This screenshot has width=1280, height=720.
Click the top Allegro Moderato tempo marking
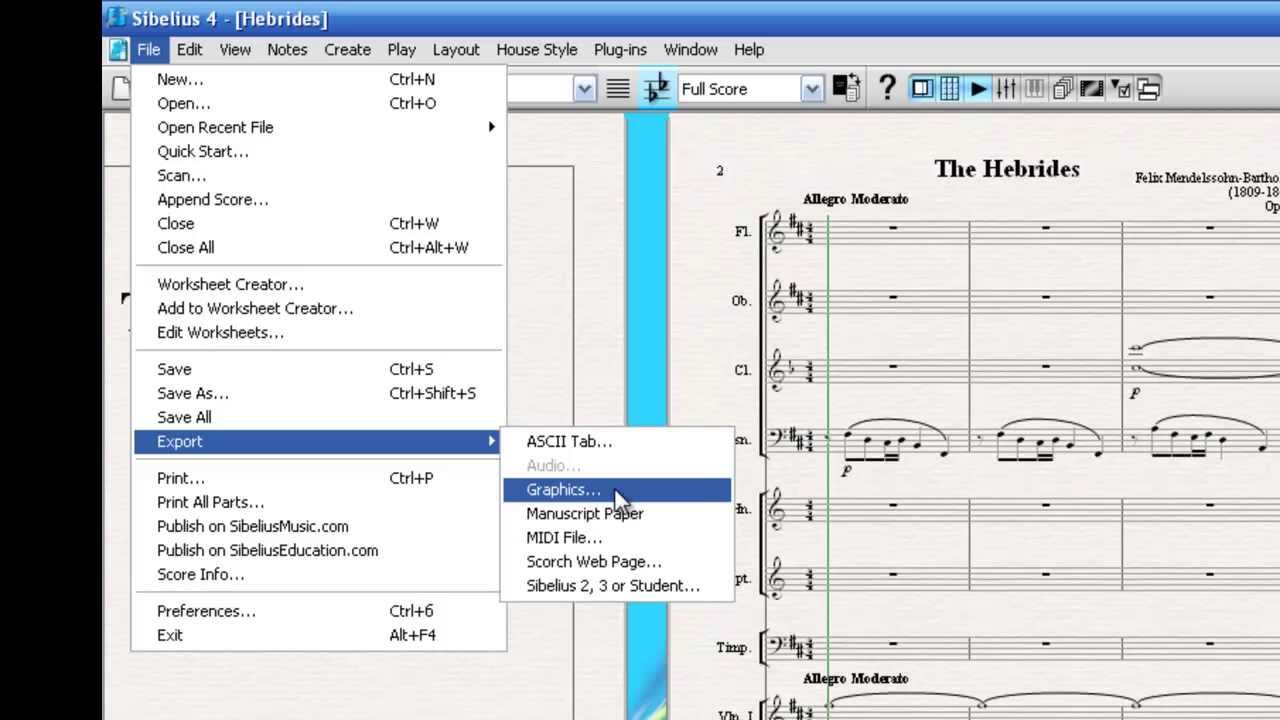(855, 199)
